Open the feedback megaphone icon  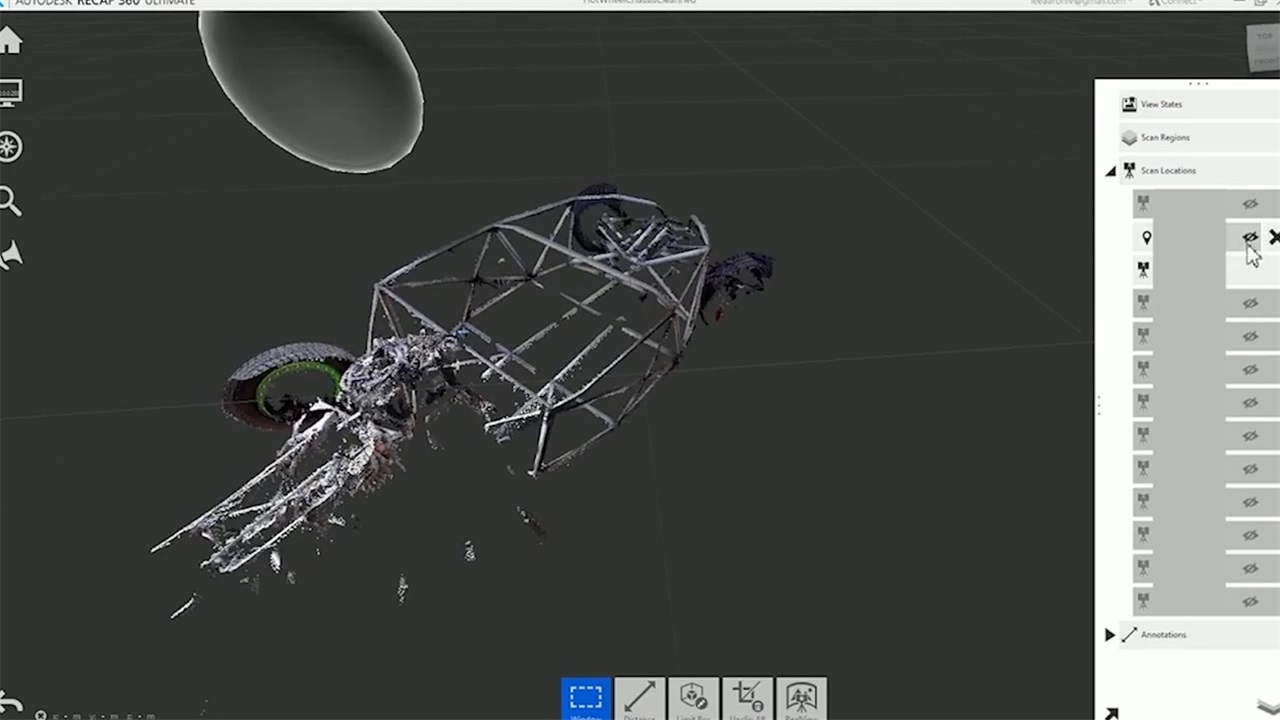pos(10,255)
